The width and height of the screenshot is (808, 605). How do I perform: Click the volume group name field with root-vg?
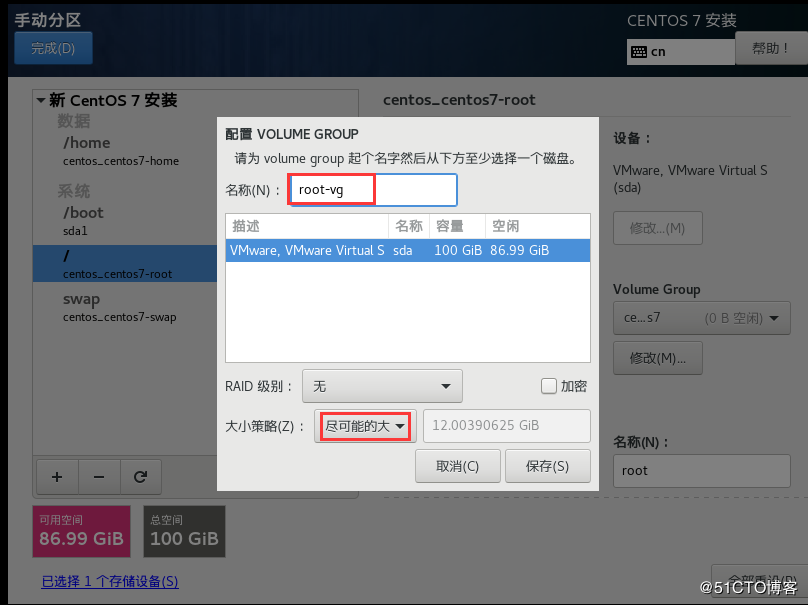click(x=373, y=190)
